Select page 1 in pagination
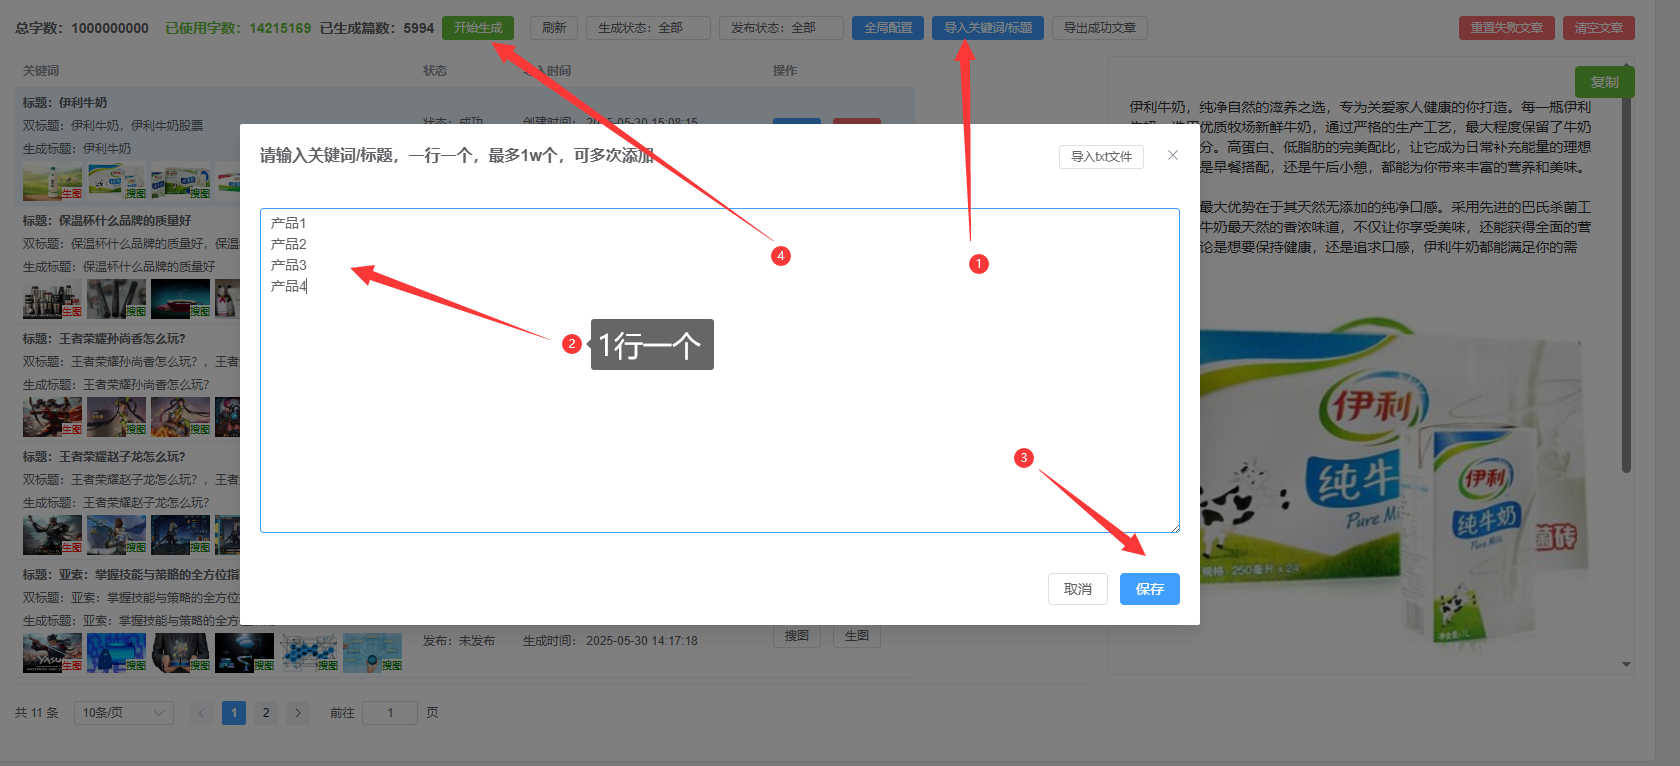The image size is (1680, 766). click(234, 713)
